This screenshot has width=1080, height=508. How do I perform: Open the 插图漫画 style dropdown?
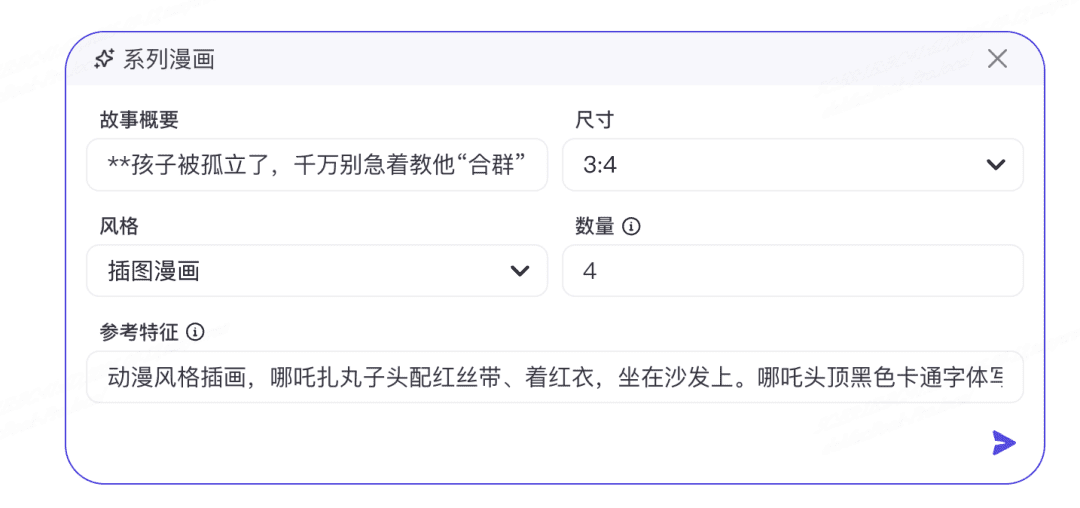point(317,271)
